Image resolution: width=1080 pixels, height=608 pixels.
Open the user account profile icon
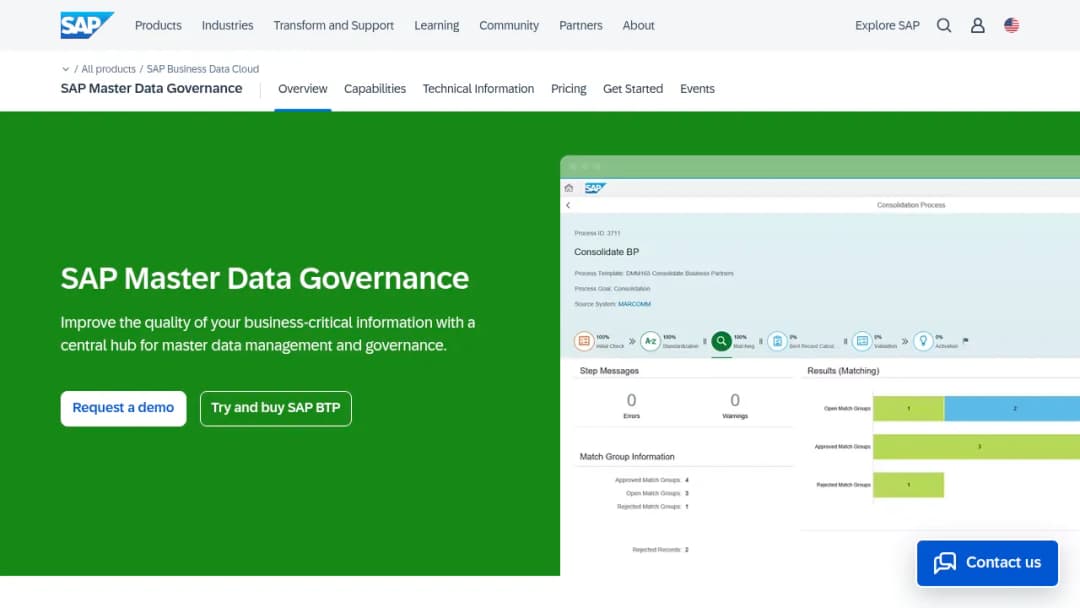click(977, 25)
